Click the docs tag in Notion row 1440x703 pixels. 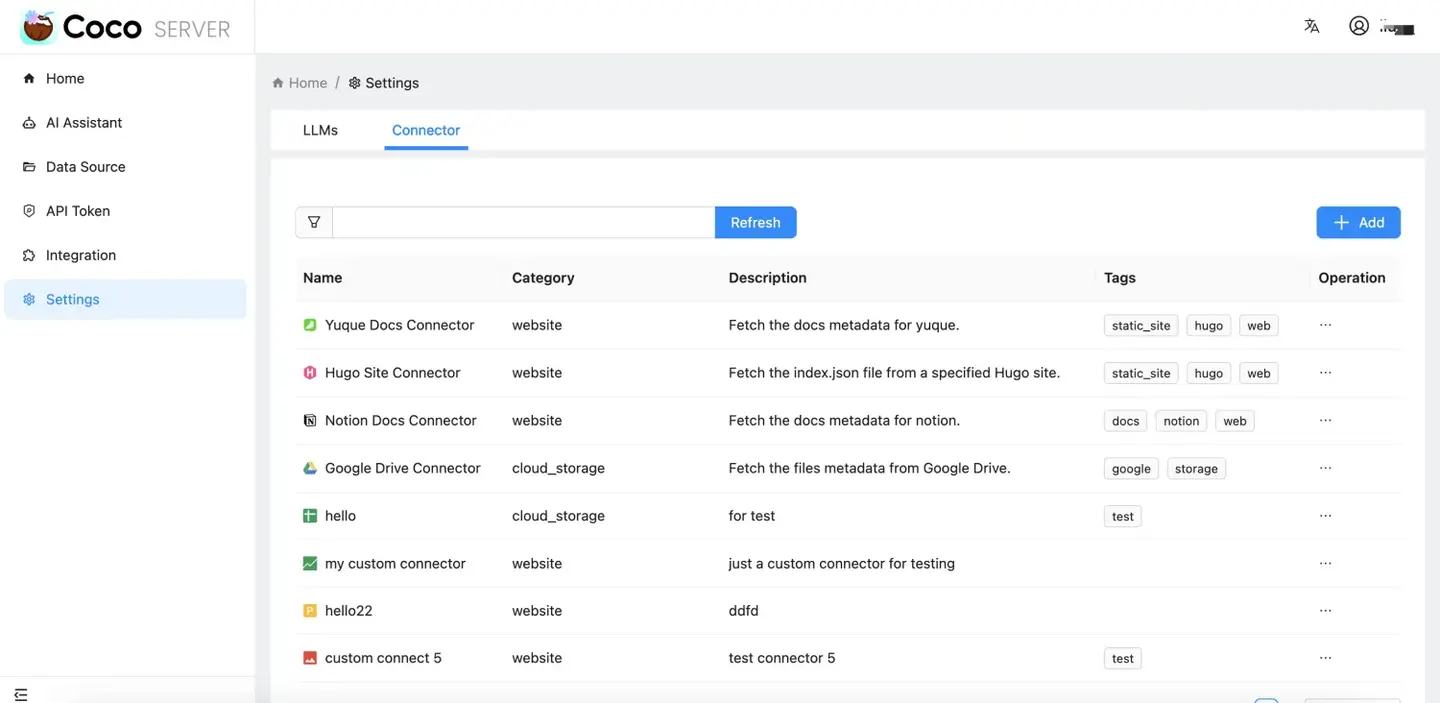[1125, 421]
